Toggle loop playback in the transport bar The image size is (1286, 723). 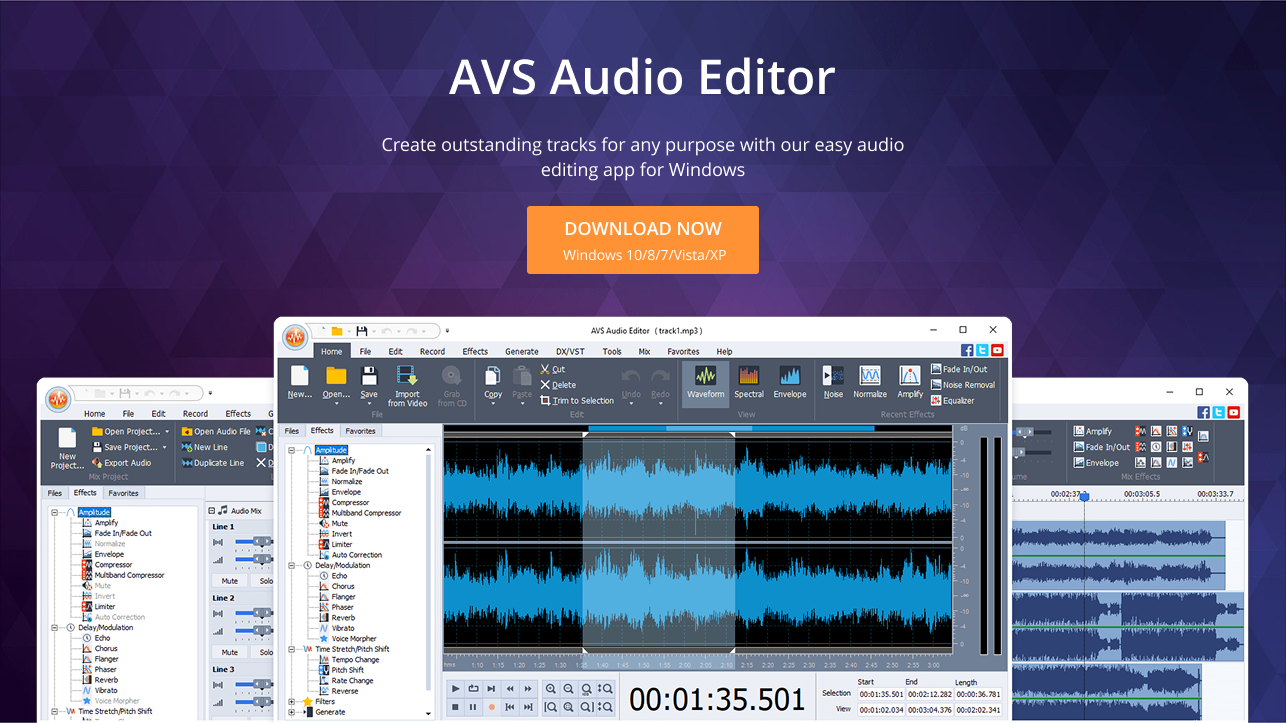click(x=473, y=688)
